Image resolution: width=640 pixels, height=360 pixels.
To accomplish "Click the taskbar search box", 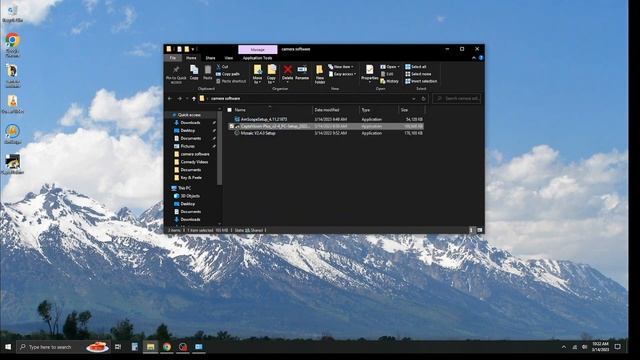I will point(63,347).
